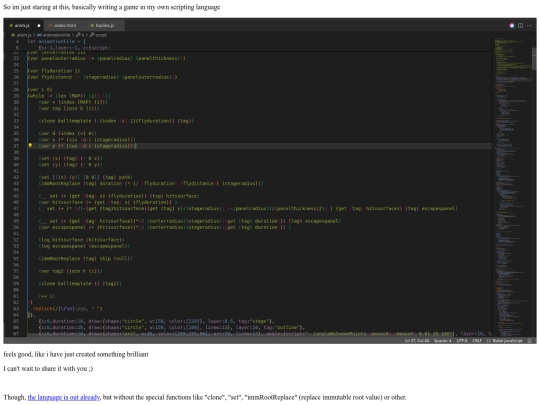Open notifications bell in status bar
This screenshot has height=405, width=540.
(x=530, y=341)
